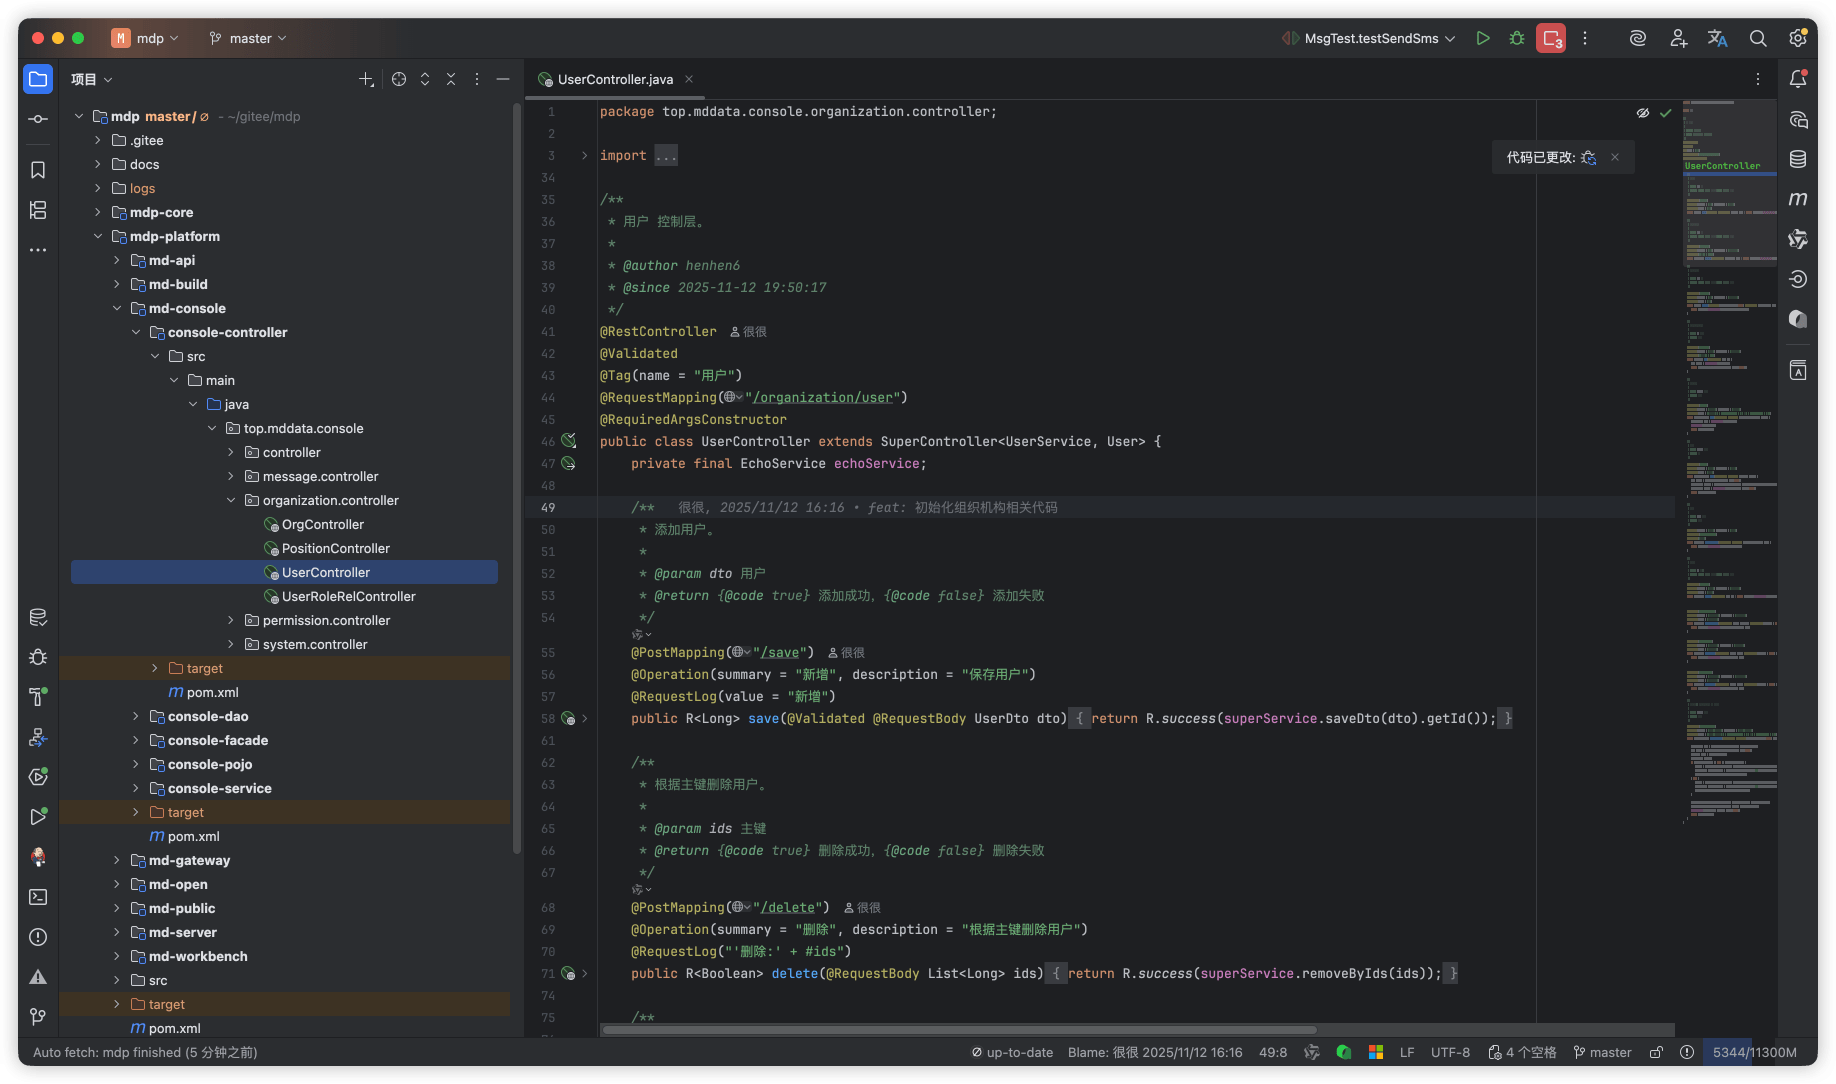Toggle the read-only lock icon in status bar
This screenshot has width=1836, height=1084.
coord(1656,1052)
